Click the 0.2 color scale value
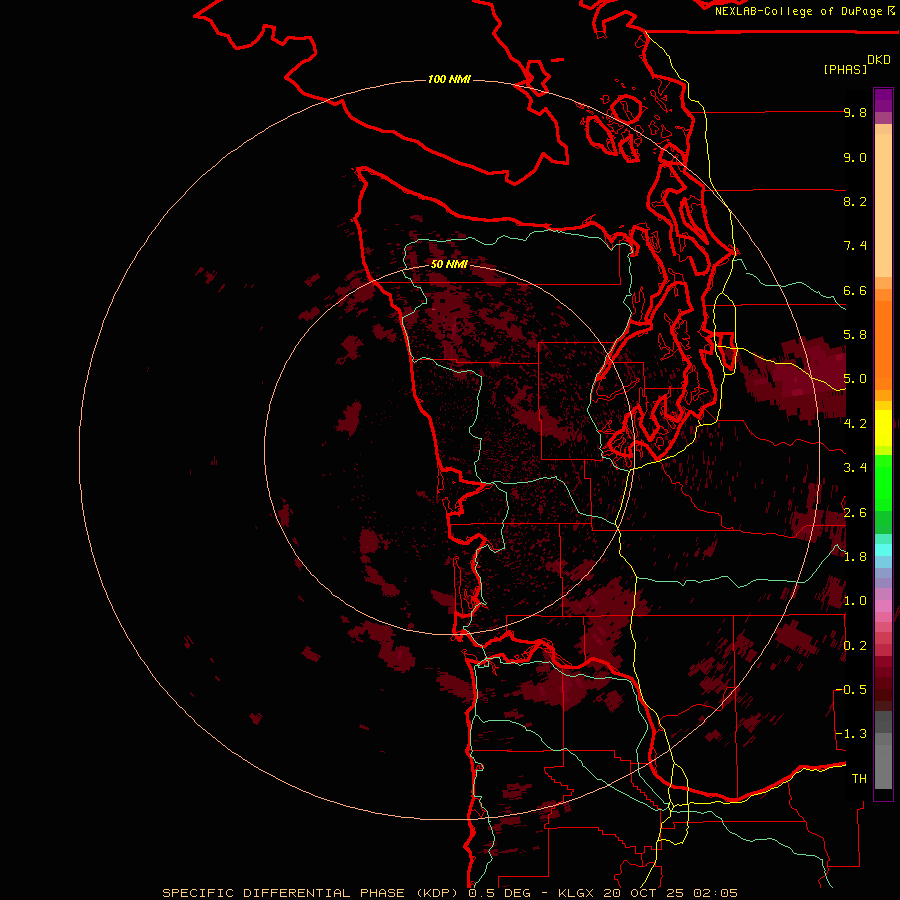 coord(855,646)
